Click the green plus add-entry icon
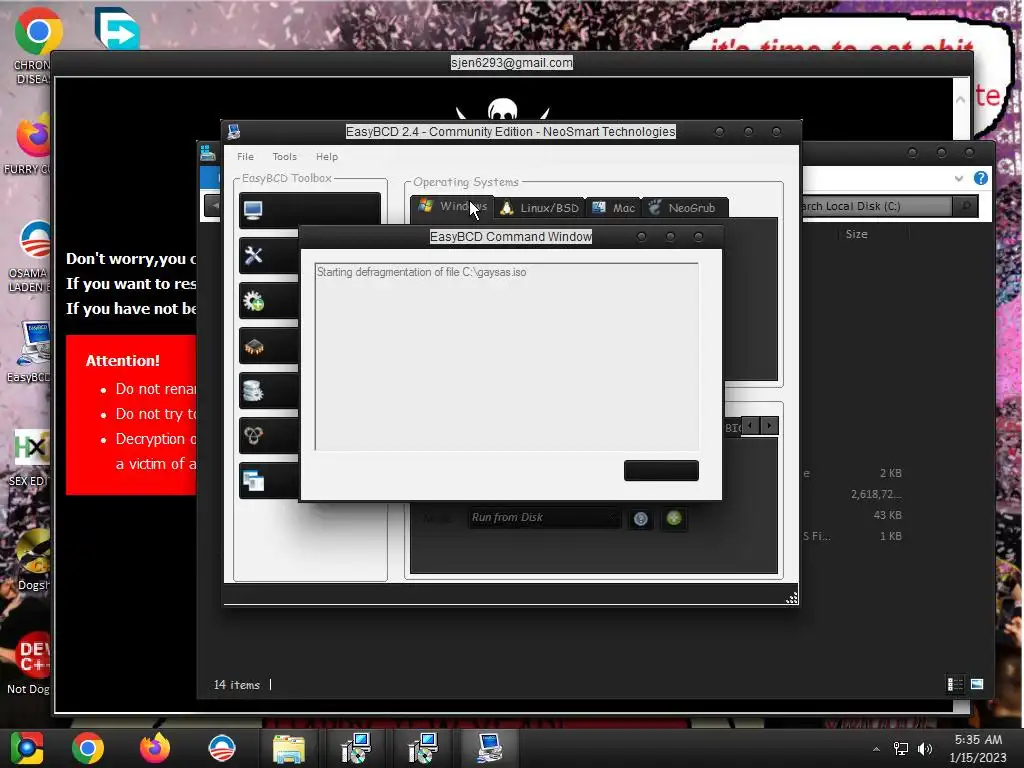Screen dimensions: 1024x768 coord(674,519)
